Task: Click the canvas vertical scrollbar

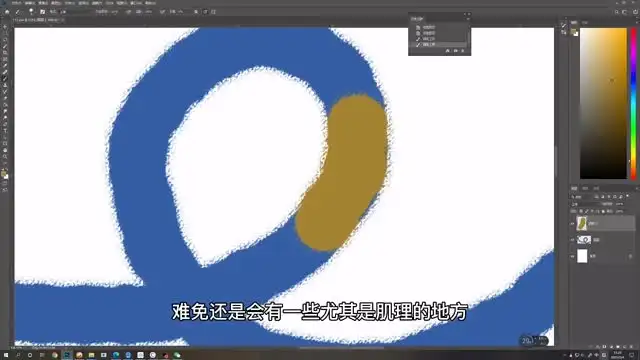Action: pyautogui.click(x=557, y=161)
